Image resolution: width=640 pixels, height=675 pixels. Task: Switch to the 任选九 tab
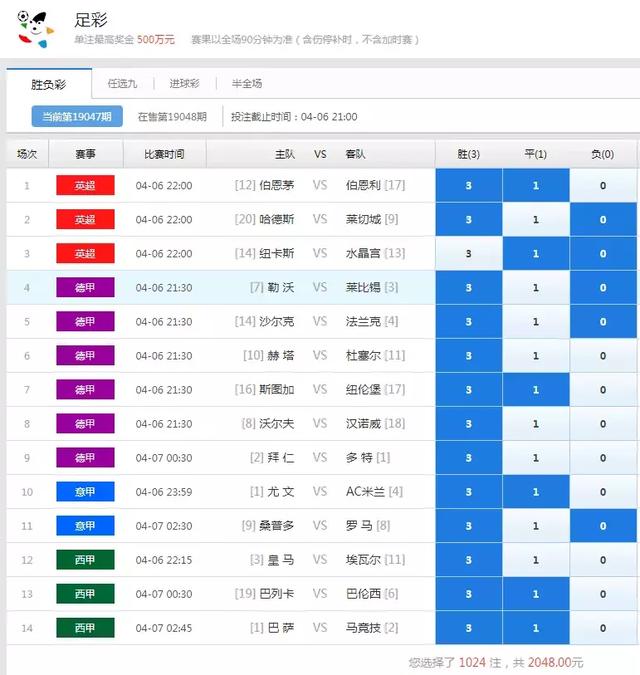pyautogui.click(x=122, y=83)
